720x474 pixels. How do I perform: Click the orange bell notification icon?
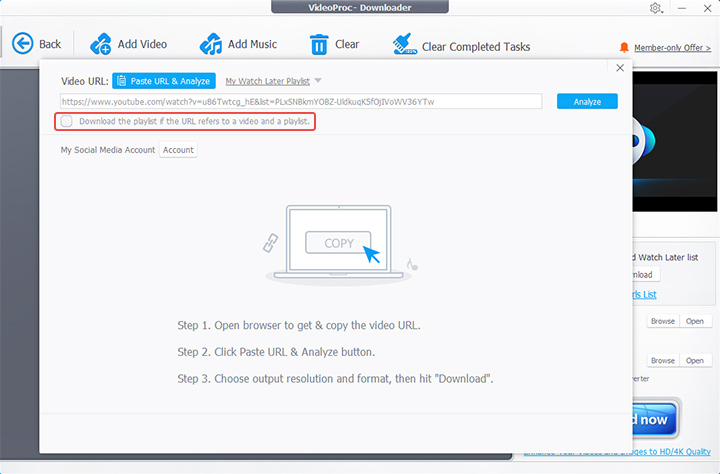coord(624,47)
